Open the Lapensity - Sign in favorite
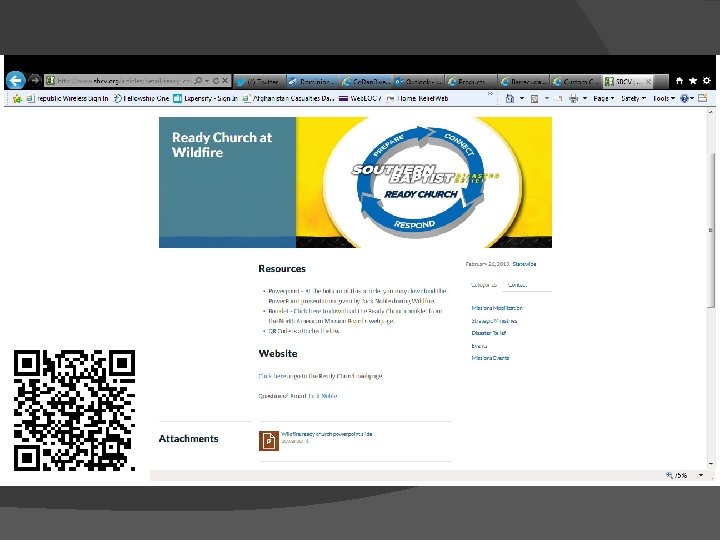This screenshot has width=720, height=540. [x=205, y=98]
